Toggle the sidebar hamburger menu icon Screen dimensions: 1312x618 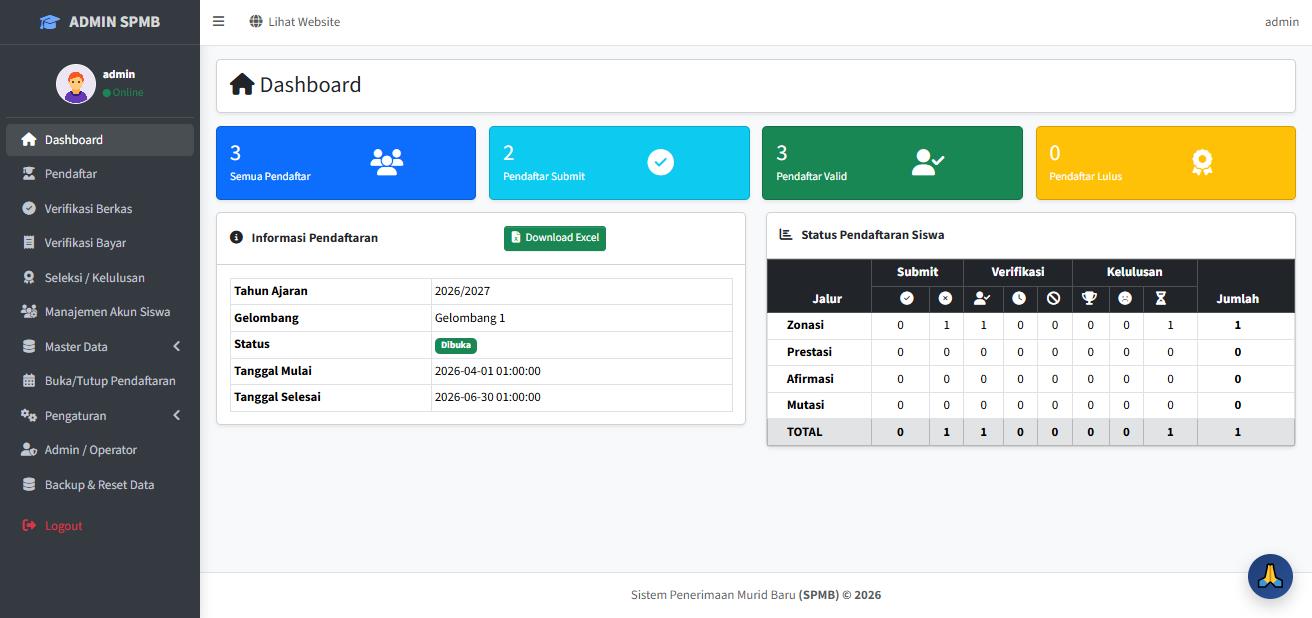[x=218, y=21]
